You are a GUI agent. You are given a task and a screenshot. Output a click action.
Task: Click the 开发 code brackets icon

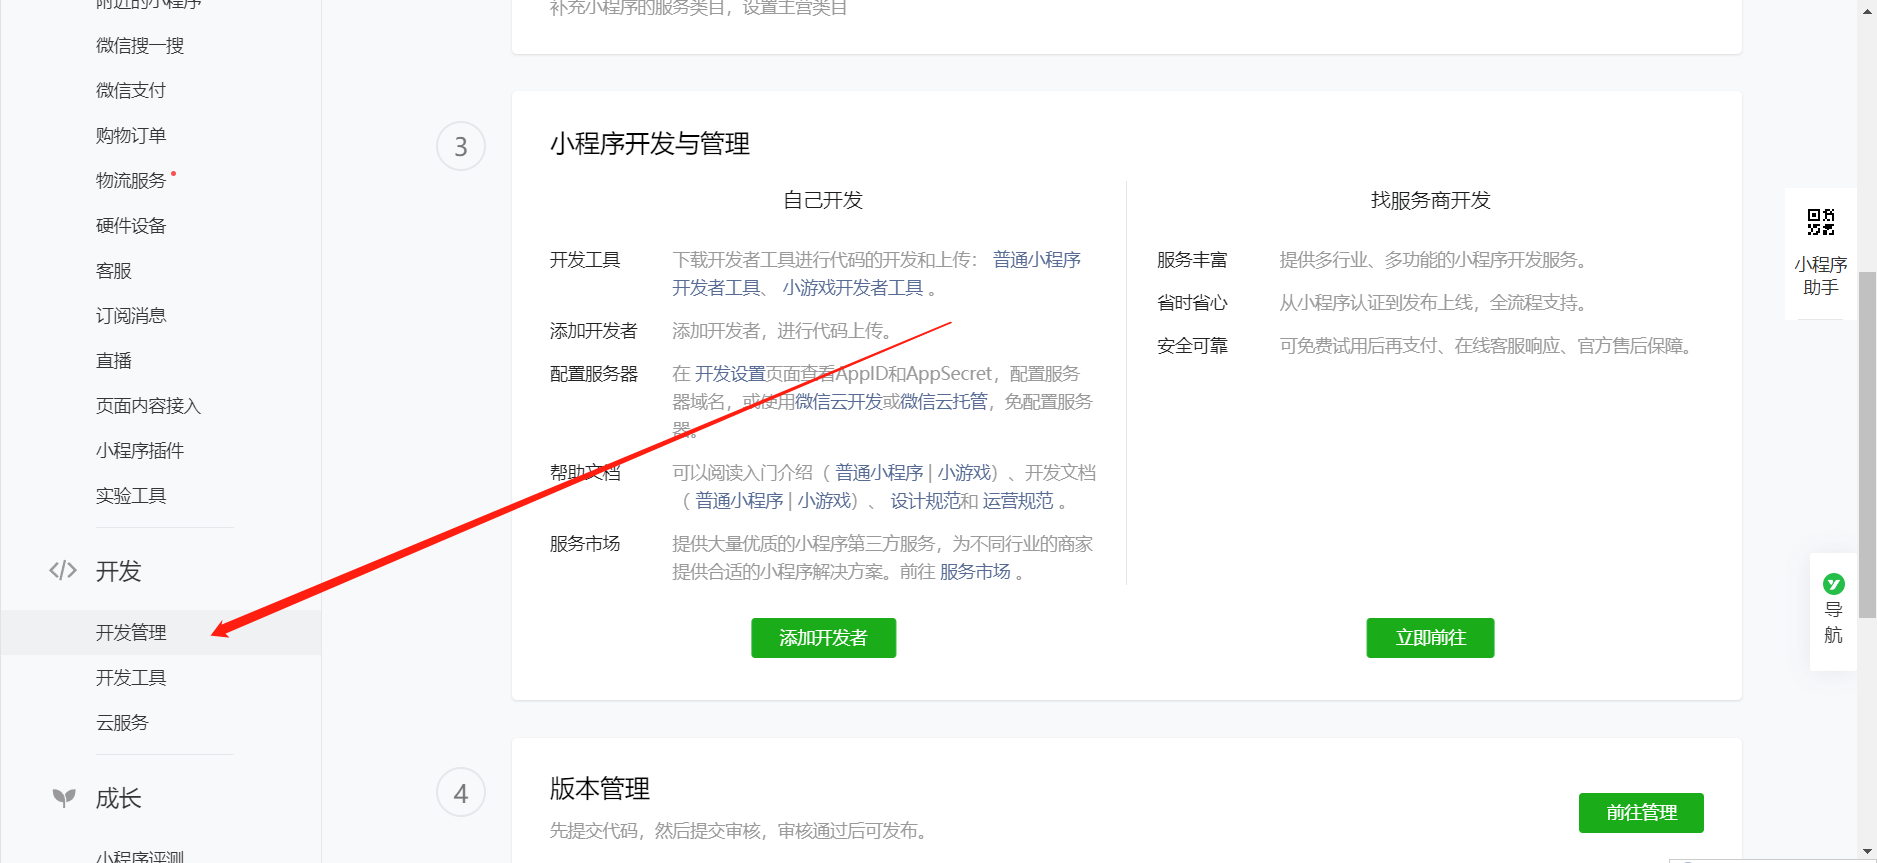(63, 571)
